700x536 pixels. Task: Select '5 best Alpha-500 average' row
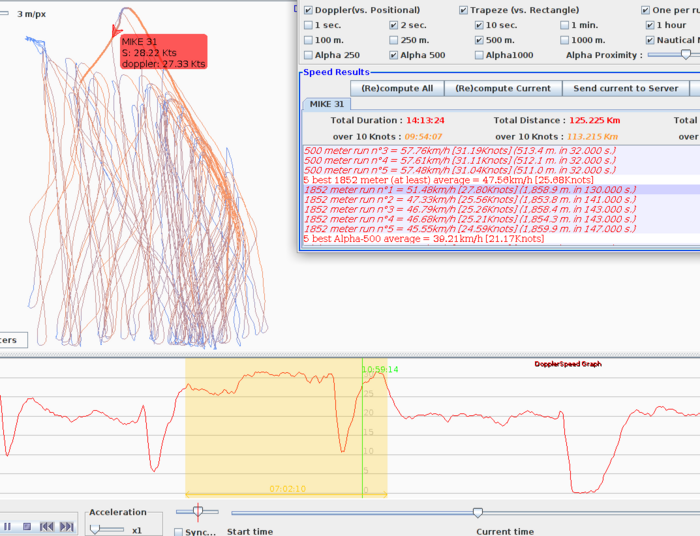click(x=501, y=239)
